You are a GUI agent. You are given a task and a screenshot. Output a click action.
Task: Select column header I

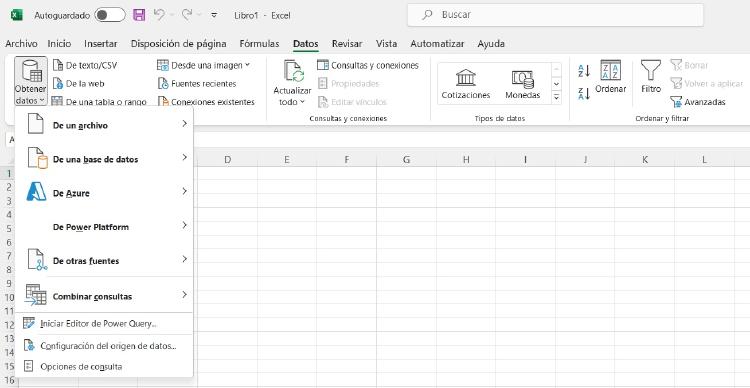(525, 159)
